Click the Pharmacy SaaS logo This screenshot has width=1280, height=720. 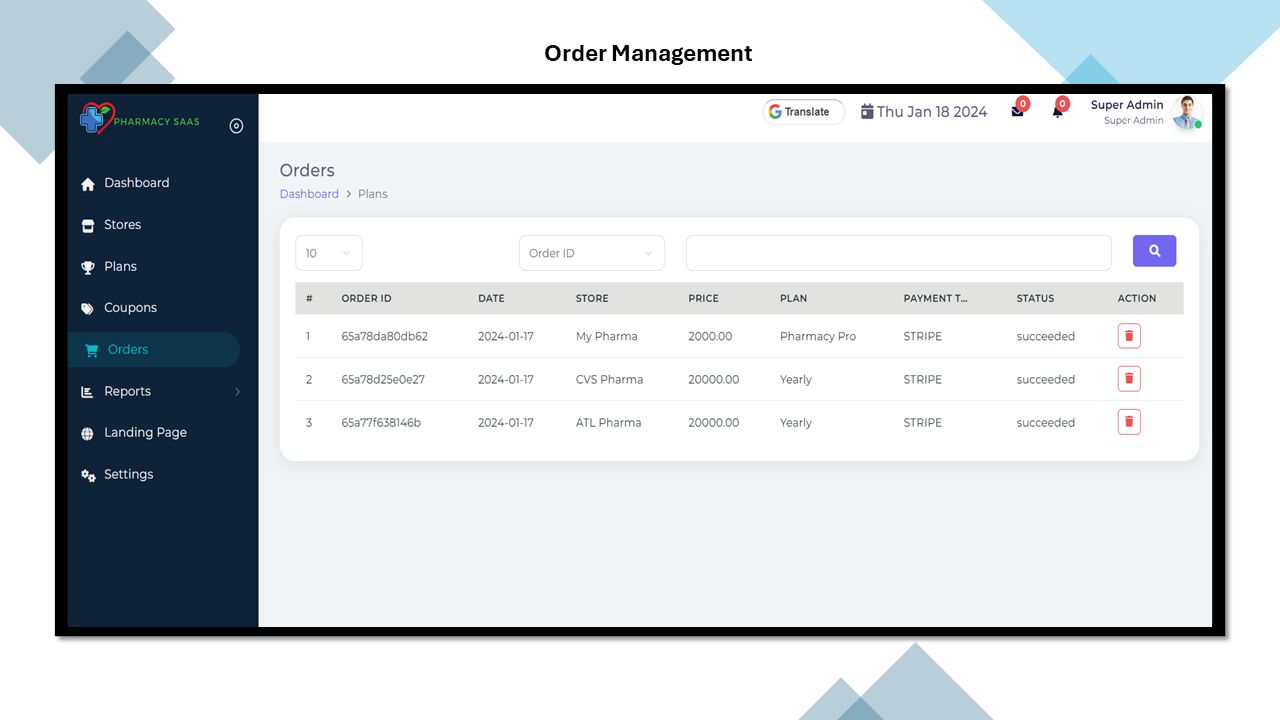click(x=140, y=120)
